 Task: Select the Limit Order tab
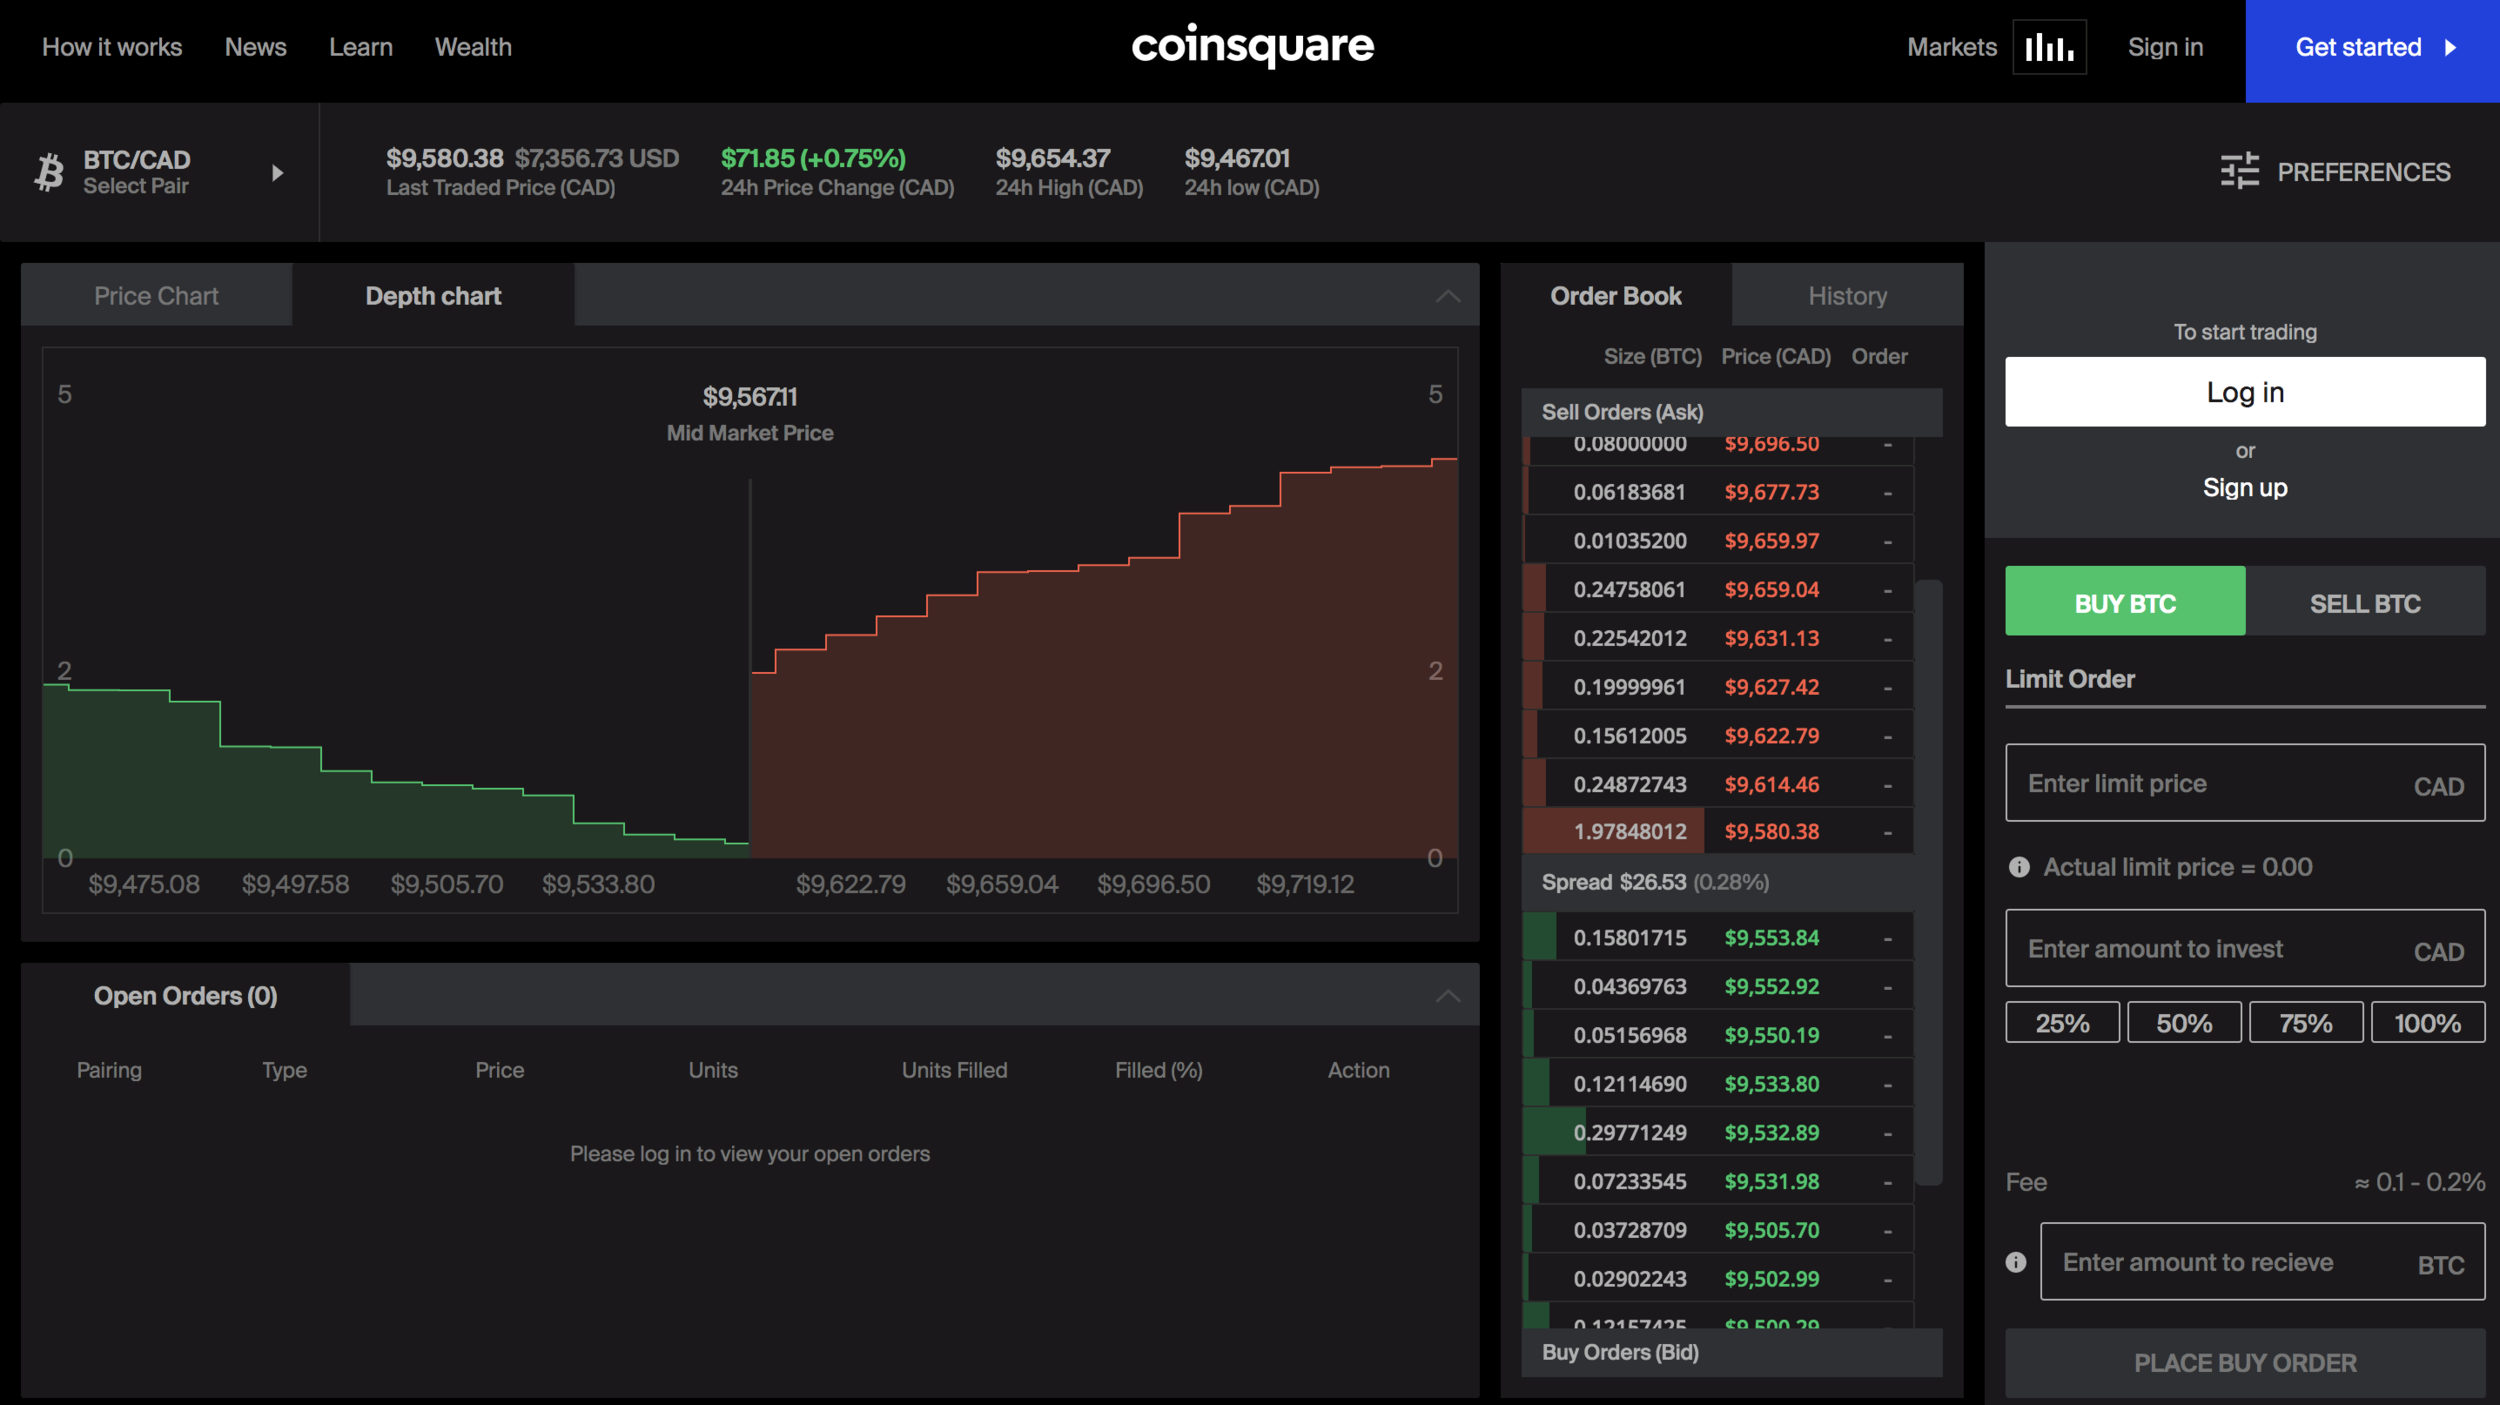[x=2070, y=680]
